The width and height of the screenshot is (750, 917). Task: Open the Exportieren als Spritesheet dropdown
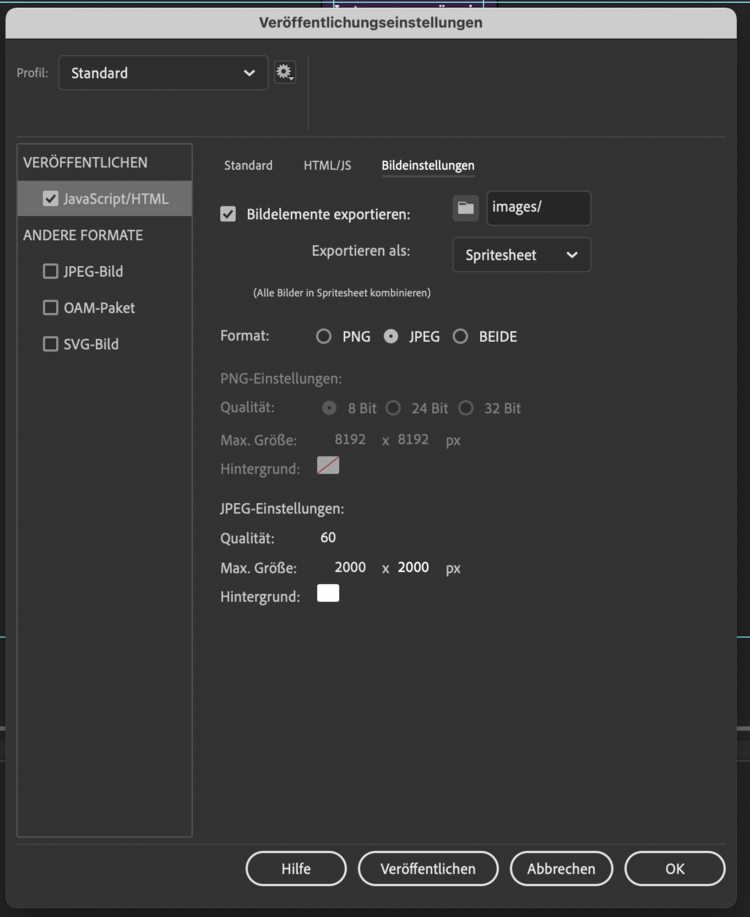click(x=521, y=255)
